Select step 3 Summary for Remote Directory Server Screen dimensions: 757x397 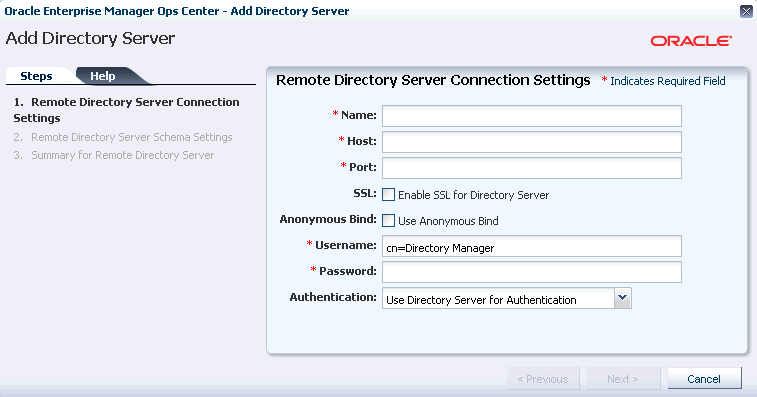click(113, 155)
